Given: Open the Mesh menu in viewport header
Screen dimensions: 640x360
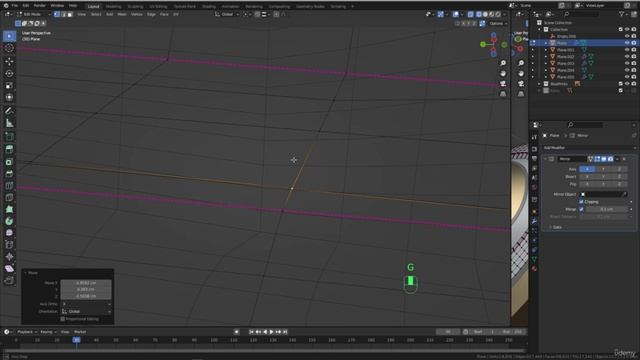Looking at the screenshot, I should (x=122, y=14).
